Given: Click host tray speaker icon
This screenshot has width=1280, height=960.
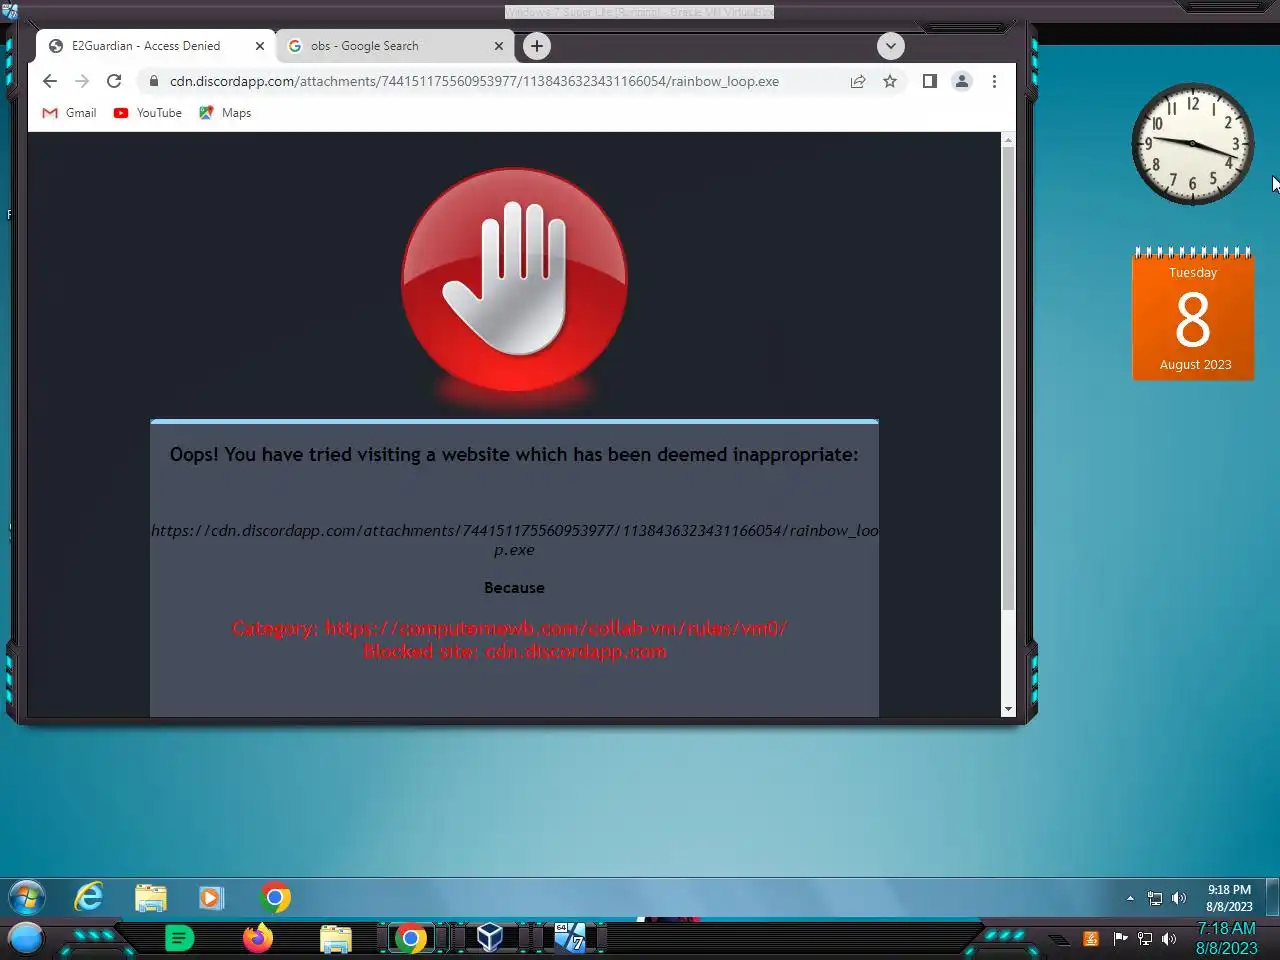Looking at the screenshot, I should [x=1169, y=939].
